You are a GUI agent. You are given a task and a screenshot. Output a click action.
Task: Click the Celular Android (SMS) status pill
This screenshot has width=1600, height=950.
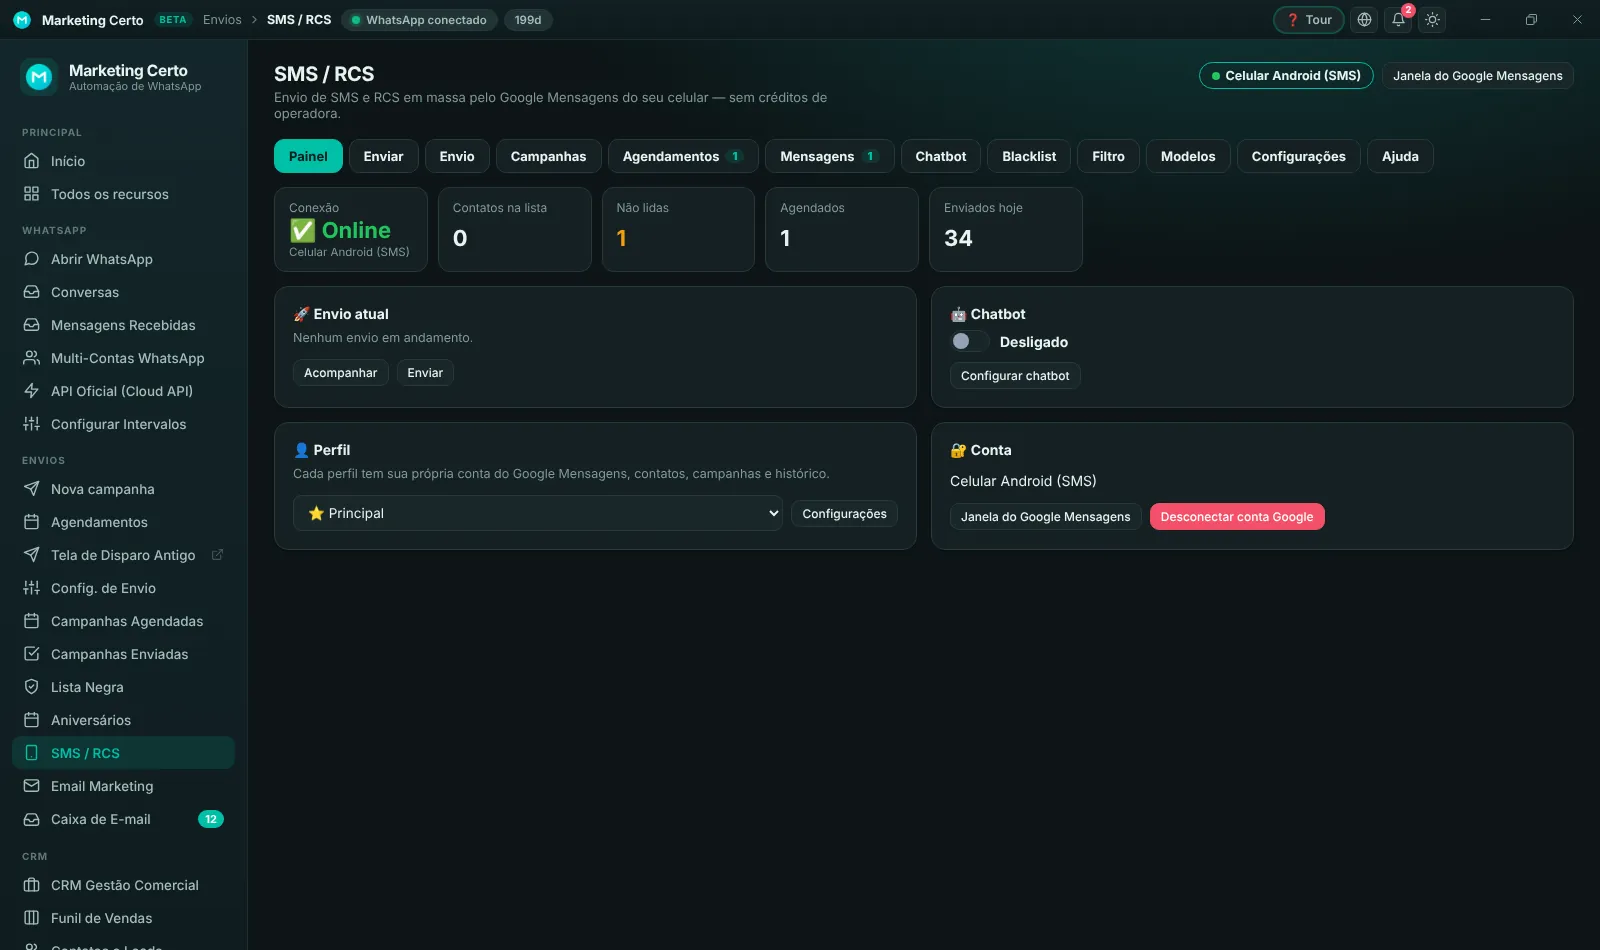pos(1286,76)
